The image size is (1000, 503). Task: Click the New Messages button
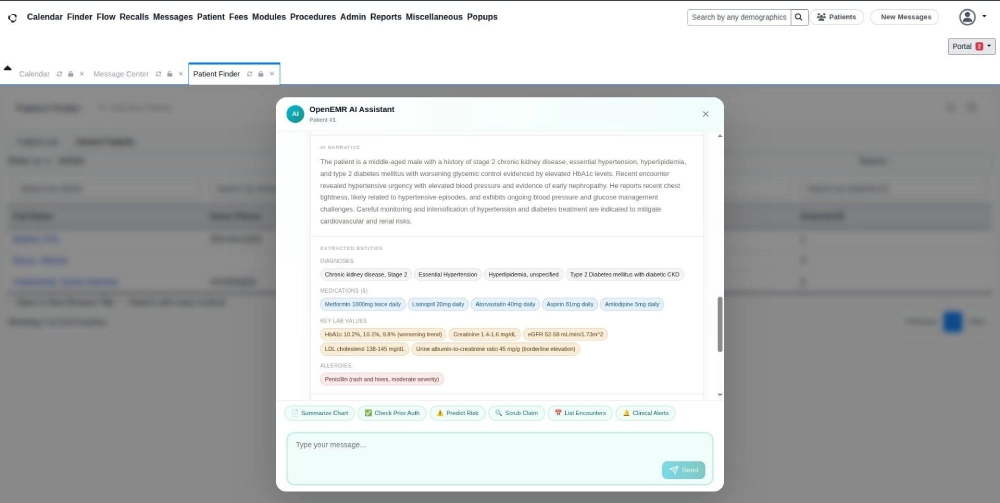tap(905, 17)
